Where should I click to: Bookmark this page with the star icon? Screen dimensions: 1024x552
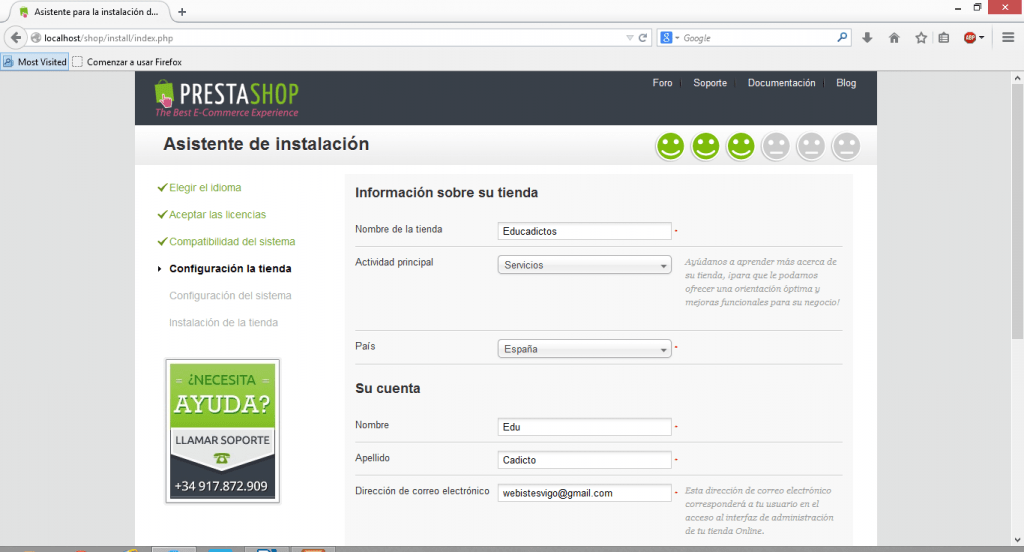coord(921,38)
